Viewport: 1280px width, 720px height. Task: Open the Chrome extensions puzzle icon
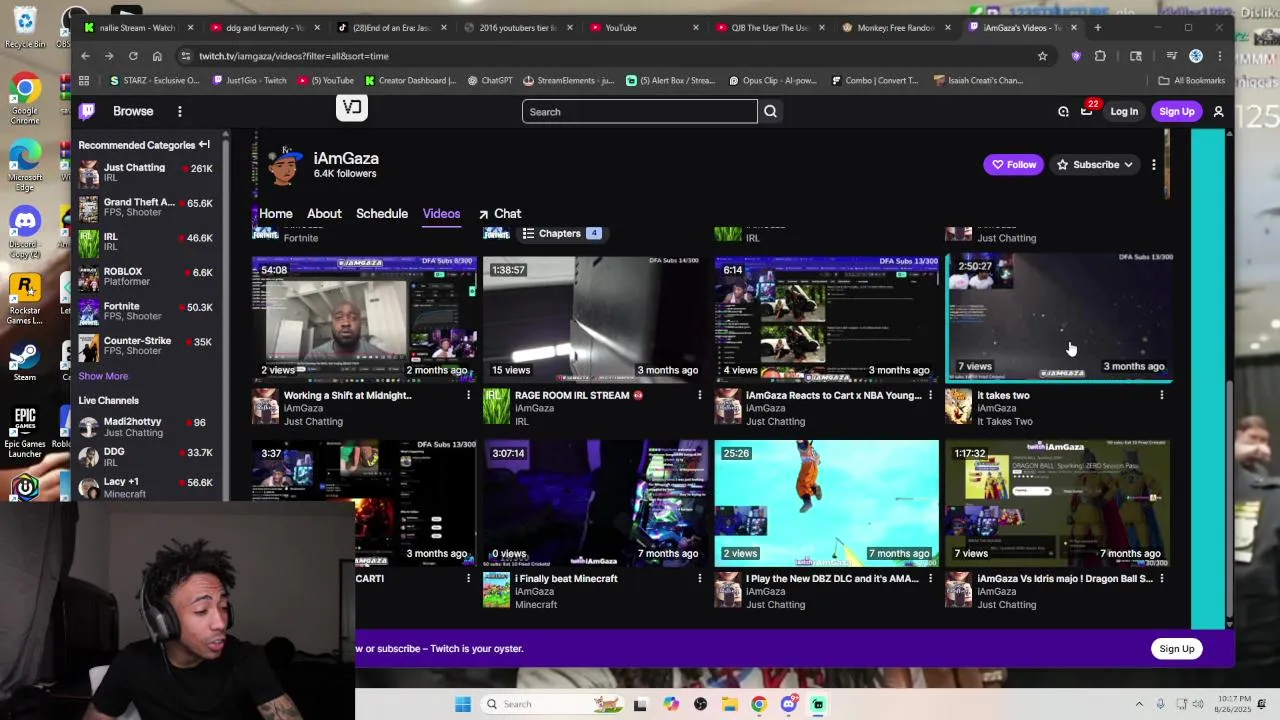click(x=1100, y=56)
